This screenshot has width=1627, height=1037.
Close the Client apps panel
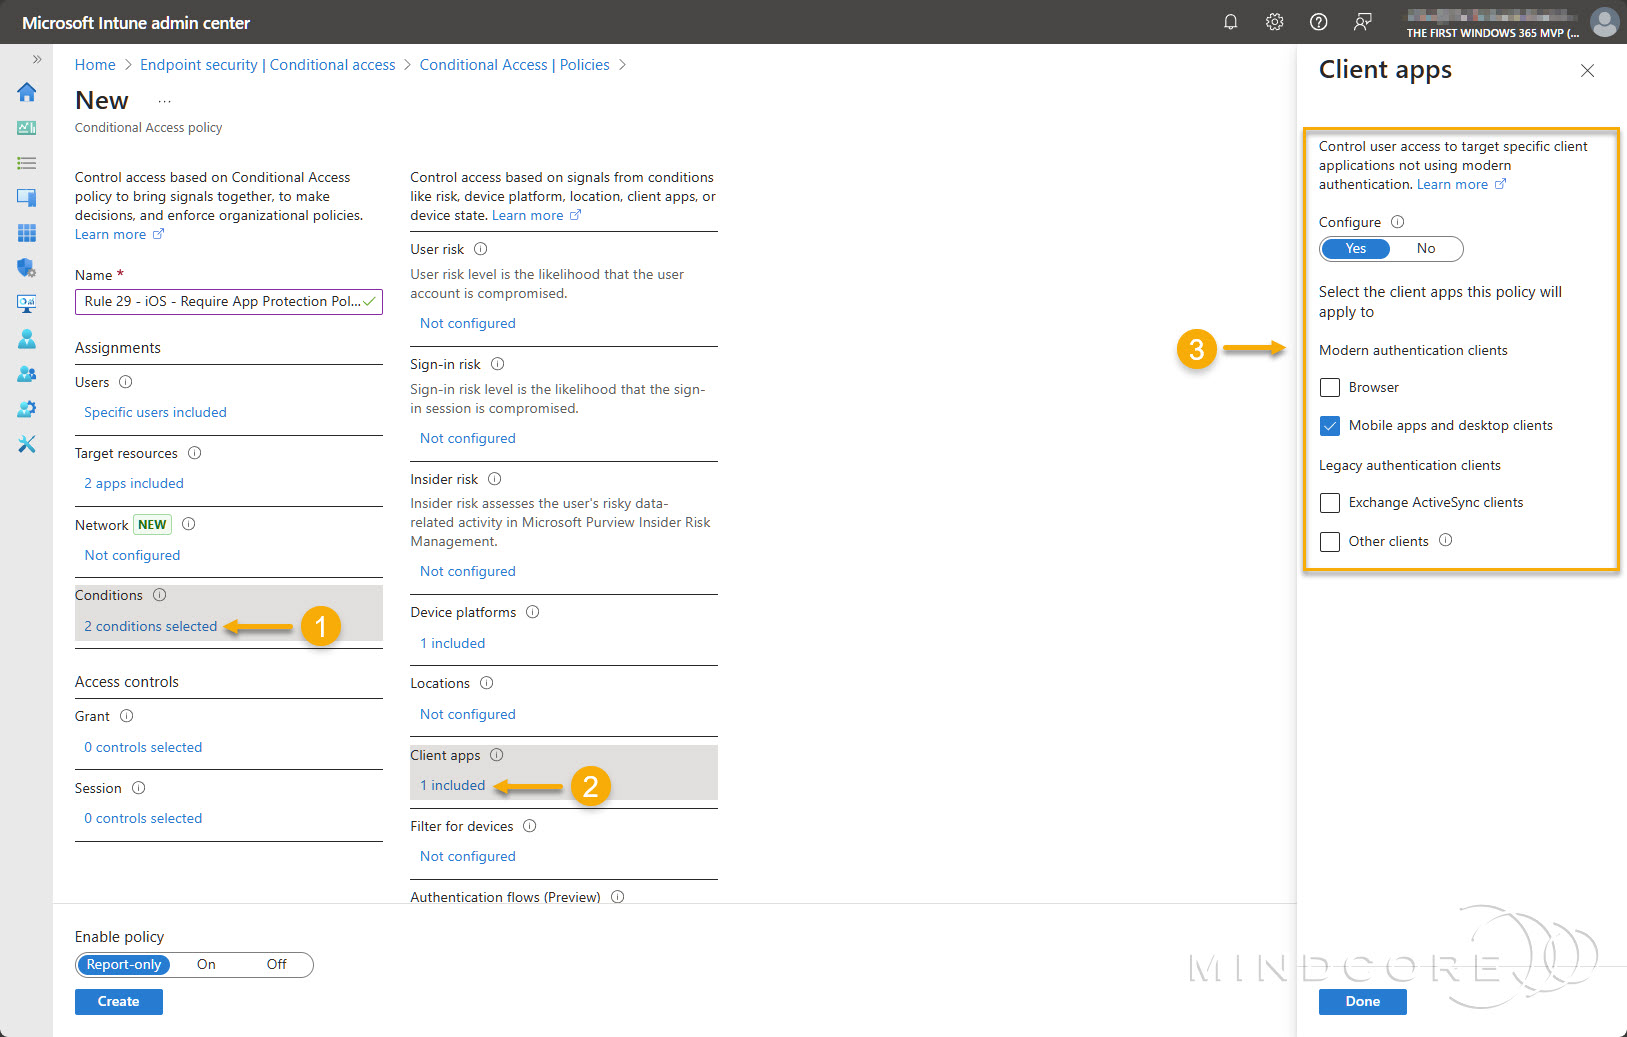[1587, 70]
